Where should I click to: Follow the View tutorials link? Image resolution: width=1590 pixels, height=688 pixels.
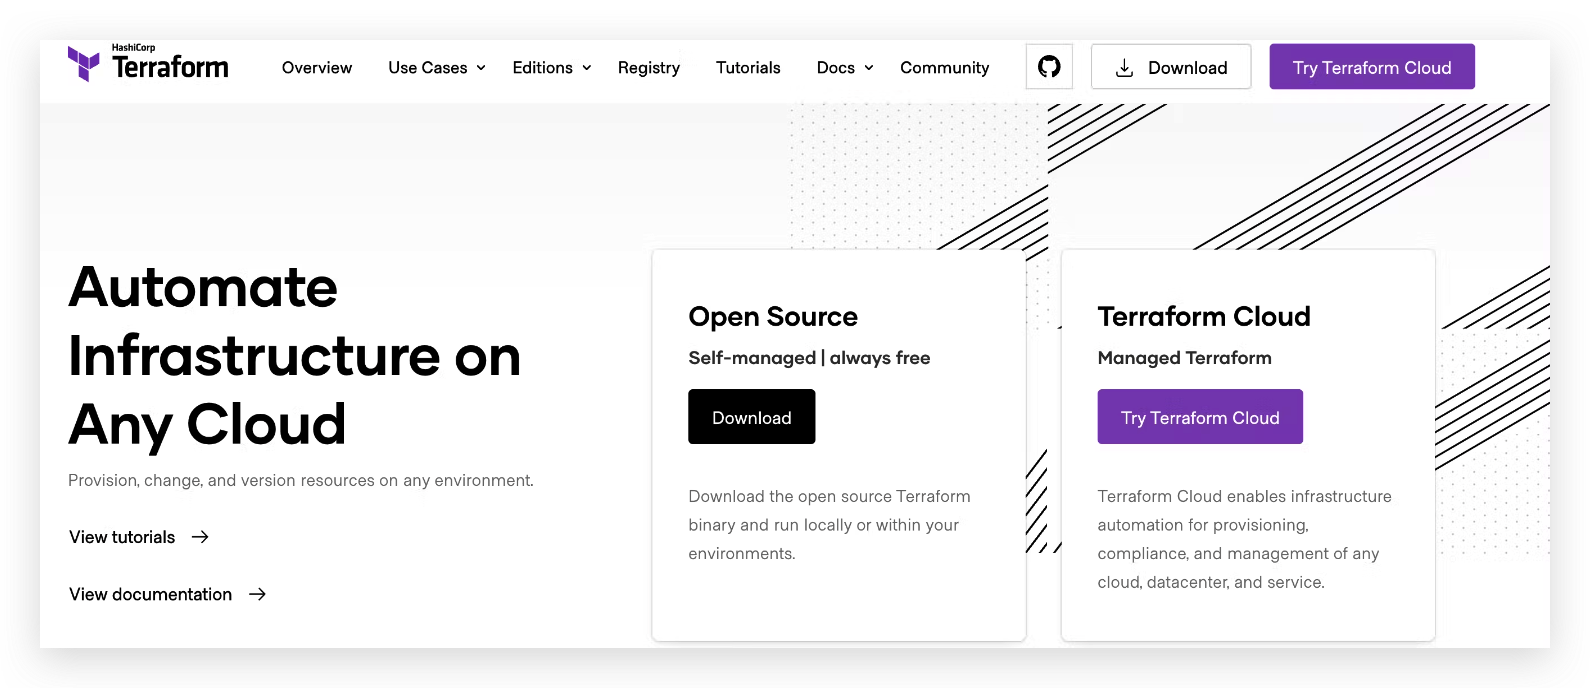(x=122, y=537)
